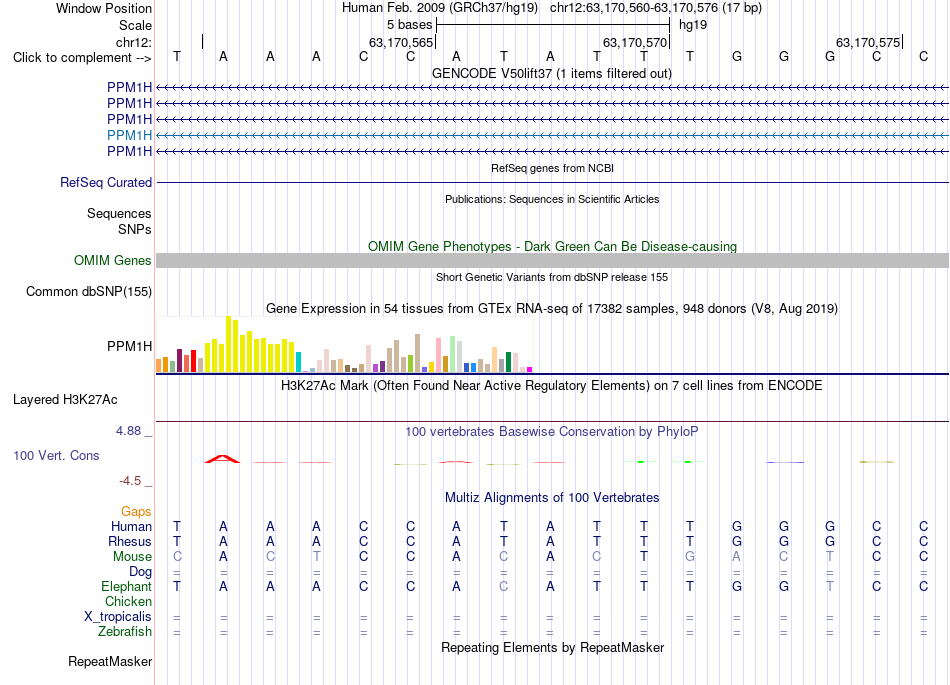Select the 'Scale' label
The image size is (950, 685).
(x=135, y=25)
